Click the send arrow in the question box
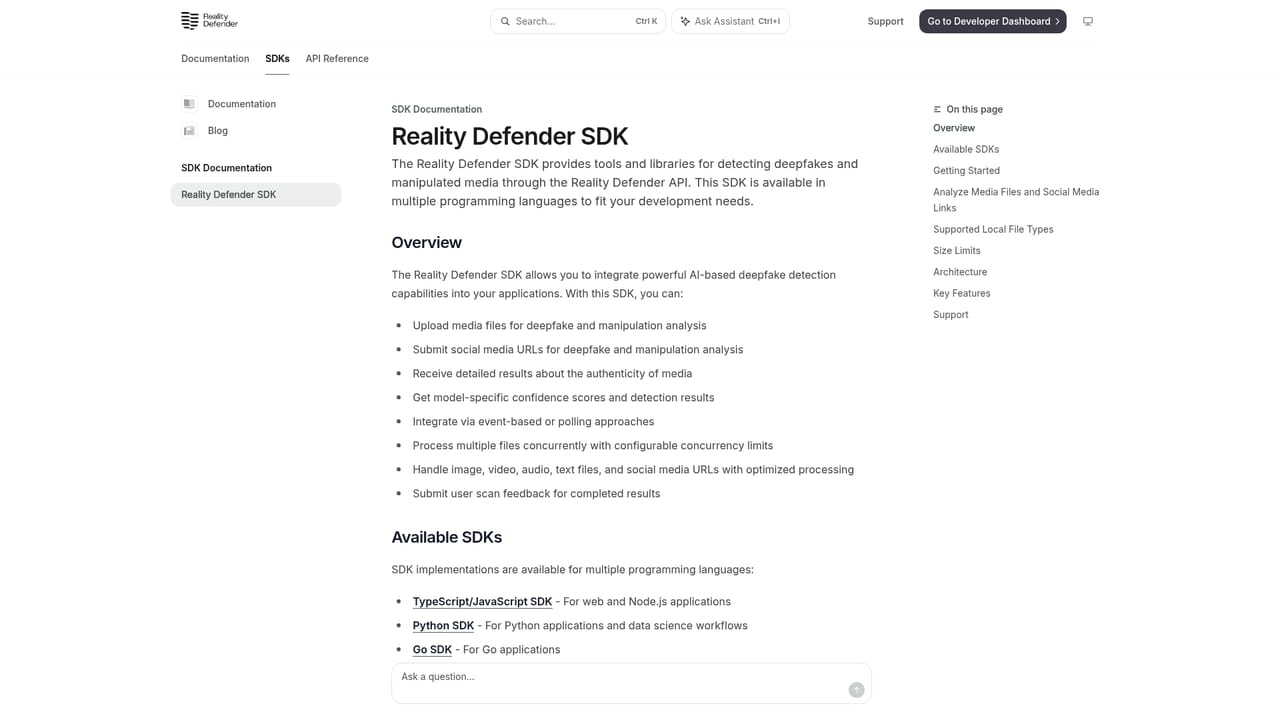This screenshot has height=720, width=1280. pos(856,690)
